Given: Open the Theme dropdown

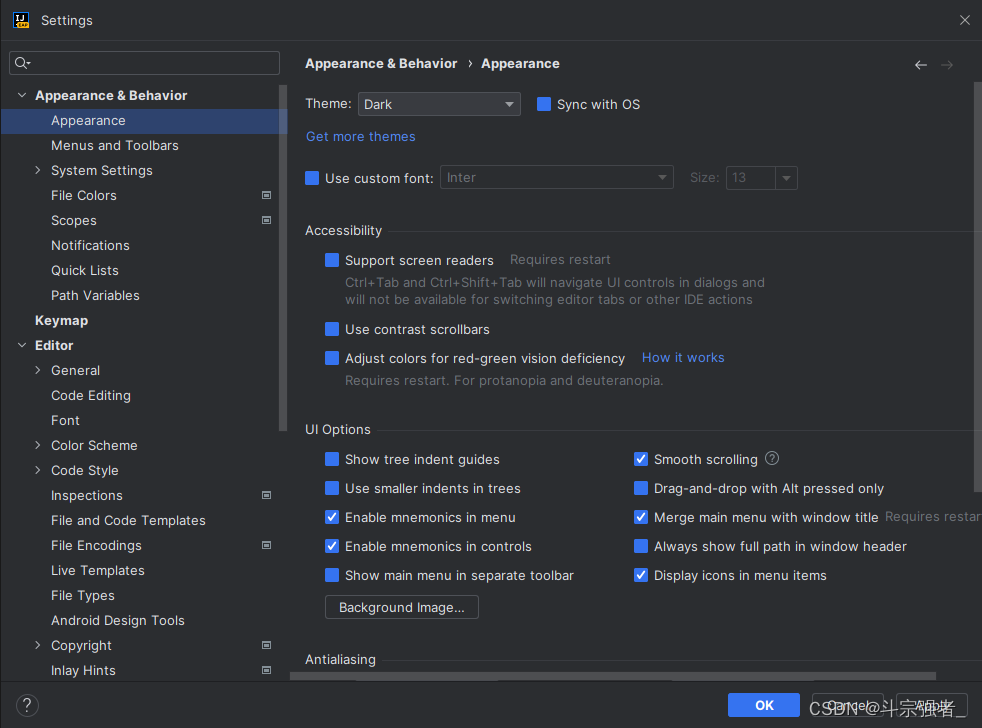Looking at the screenshot, I should (439, 104).
